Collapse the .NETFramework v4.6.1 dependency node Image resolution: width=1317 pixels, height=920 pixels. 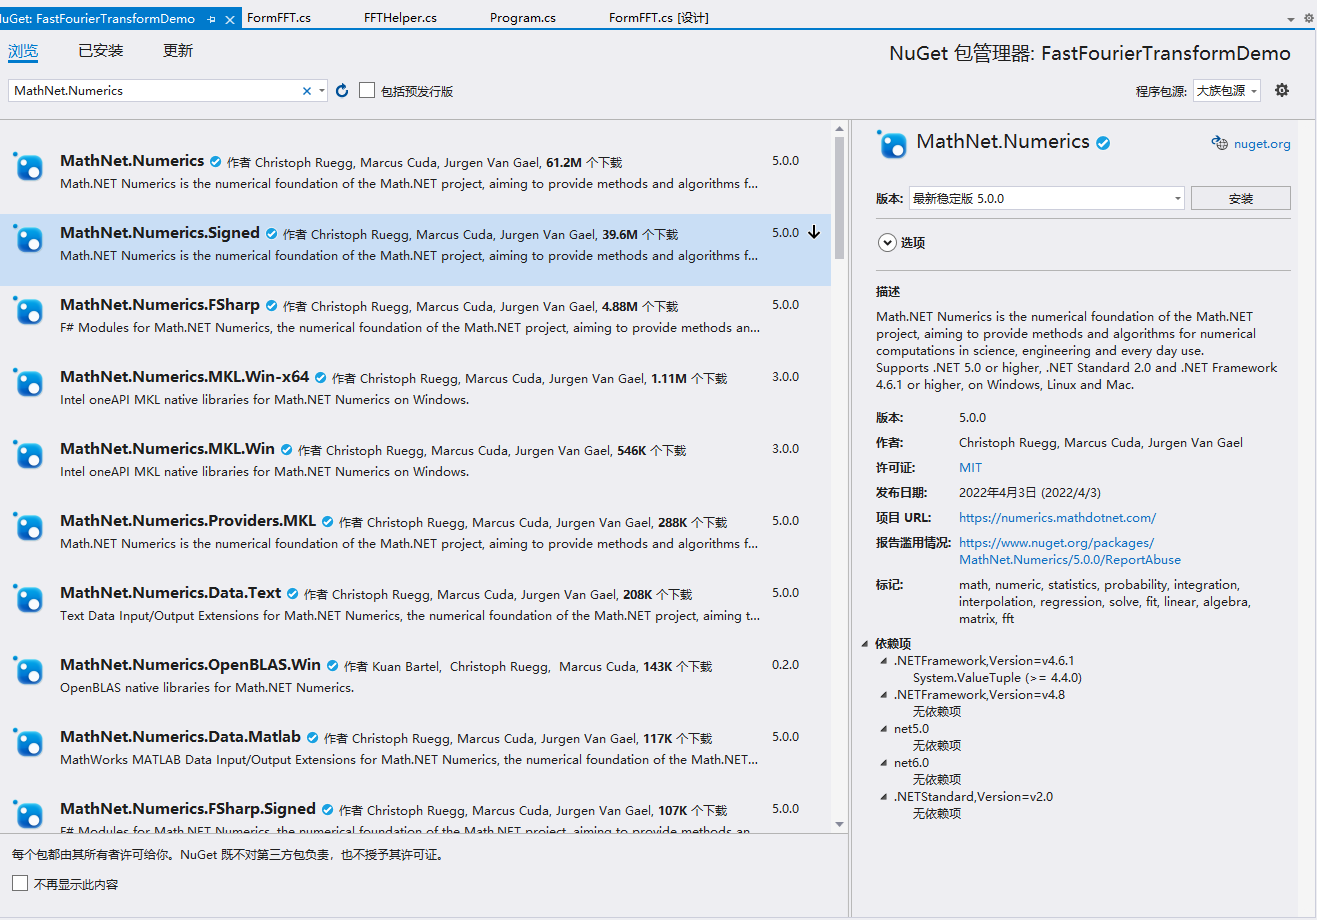883,660
